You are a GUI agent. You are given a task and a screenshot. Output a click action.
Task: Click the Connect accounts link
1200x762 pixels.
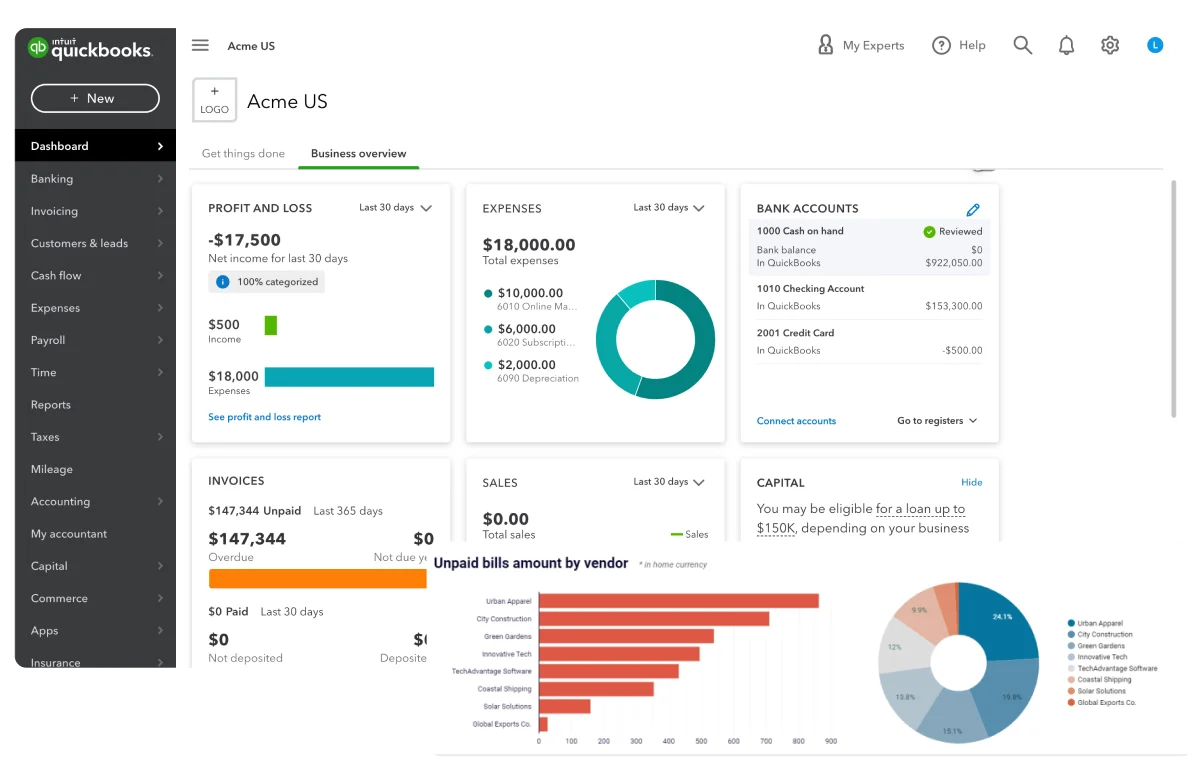[x=796, y=421]
